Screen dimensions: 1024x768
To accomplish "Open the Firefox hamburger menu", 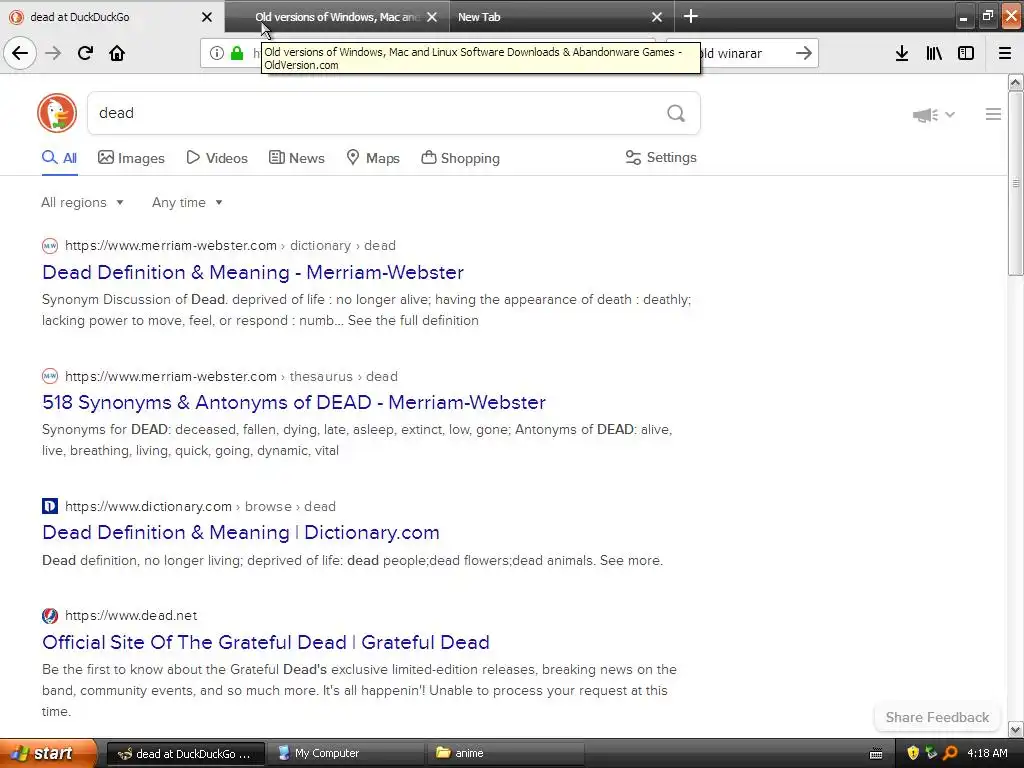I will 1005,53.
